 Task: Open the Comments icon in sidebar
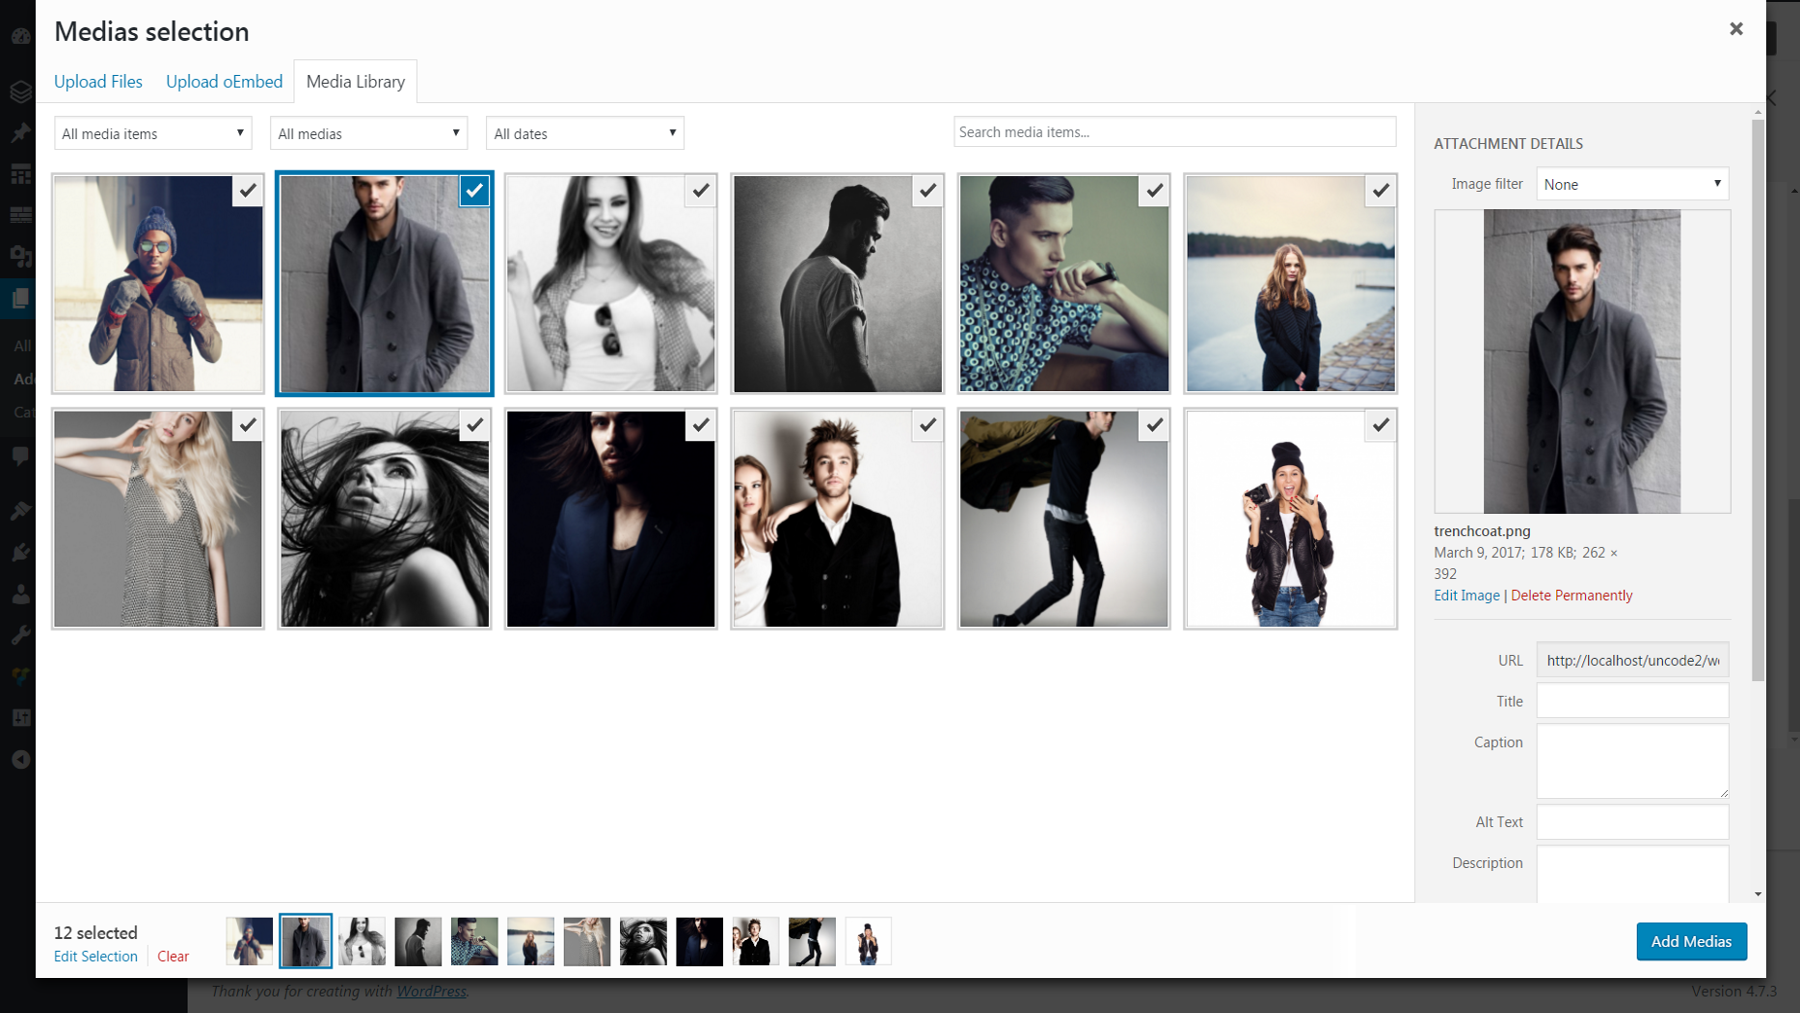[20, 456]
